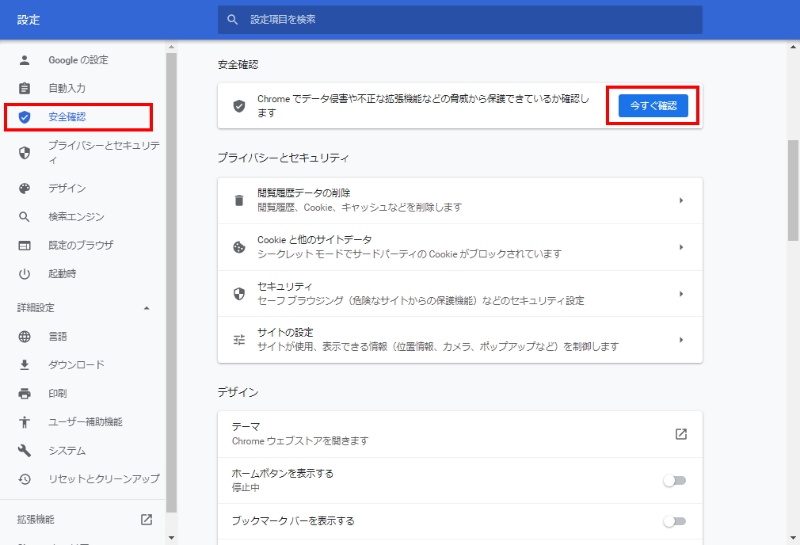Image resolution: width=800 pixels, height=545 pixels.
Task: Enable ブックマーク バーを表示する toggle
Action: pos(675,521)
